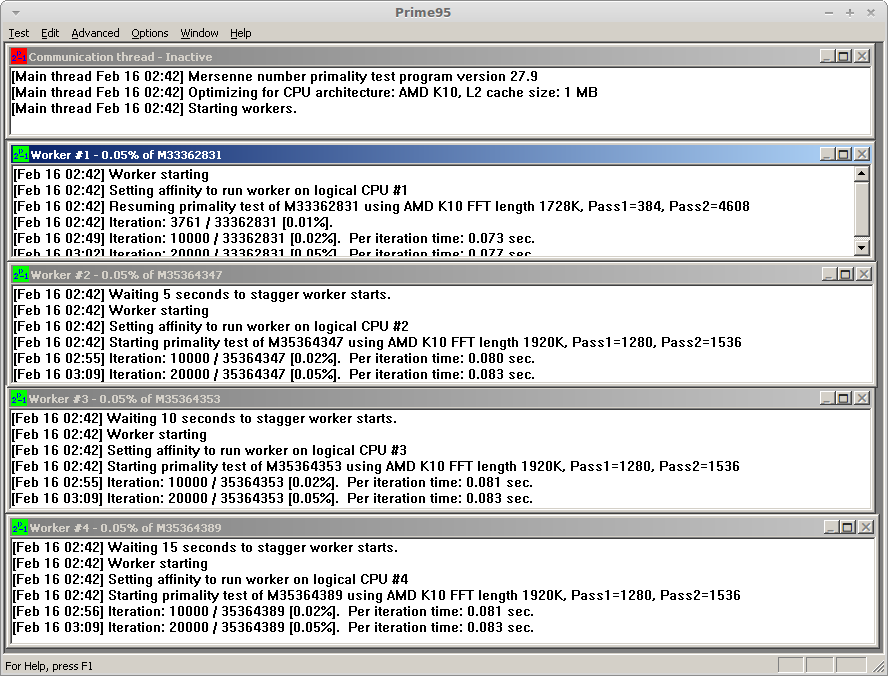This screenshot has width=888, height=676.
Task: Click the red Communication thread window icon
Action: click(19, 57)
